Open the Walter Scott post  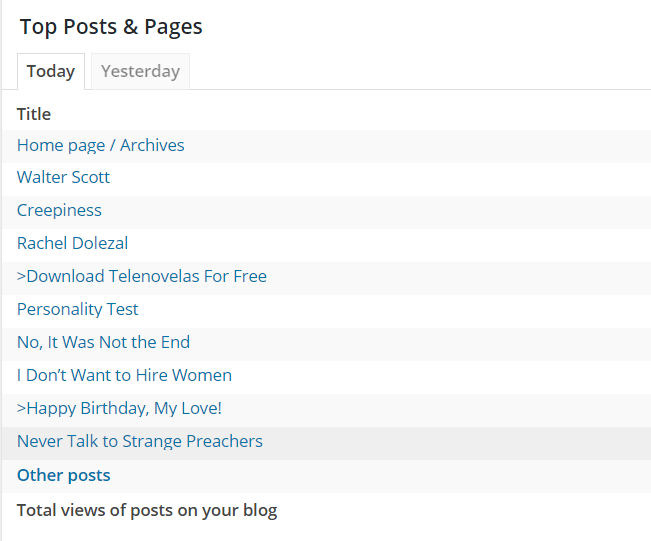tap(63, 177)
